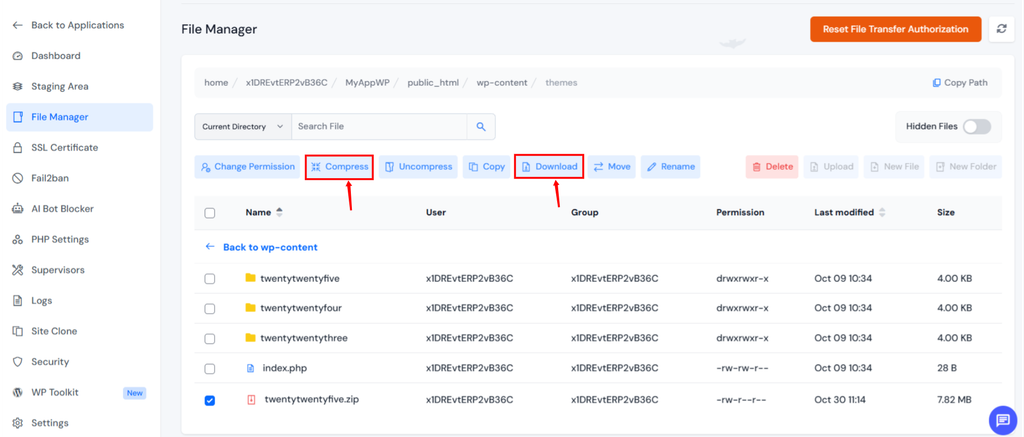Image resolution: width=1024 pixels, height=437 pixels.
Task: Click the Upload button
Action: click(x=831, y=167)
